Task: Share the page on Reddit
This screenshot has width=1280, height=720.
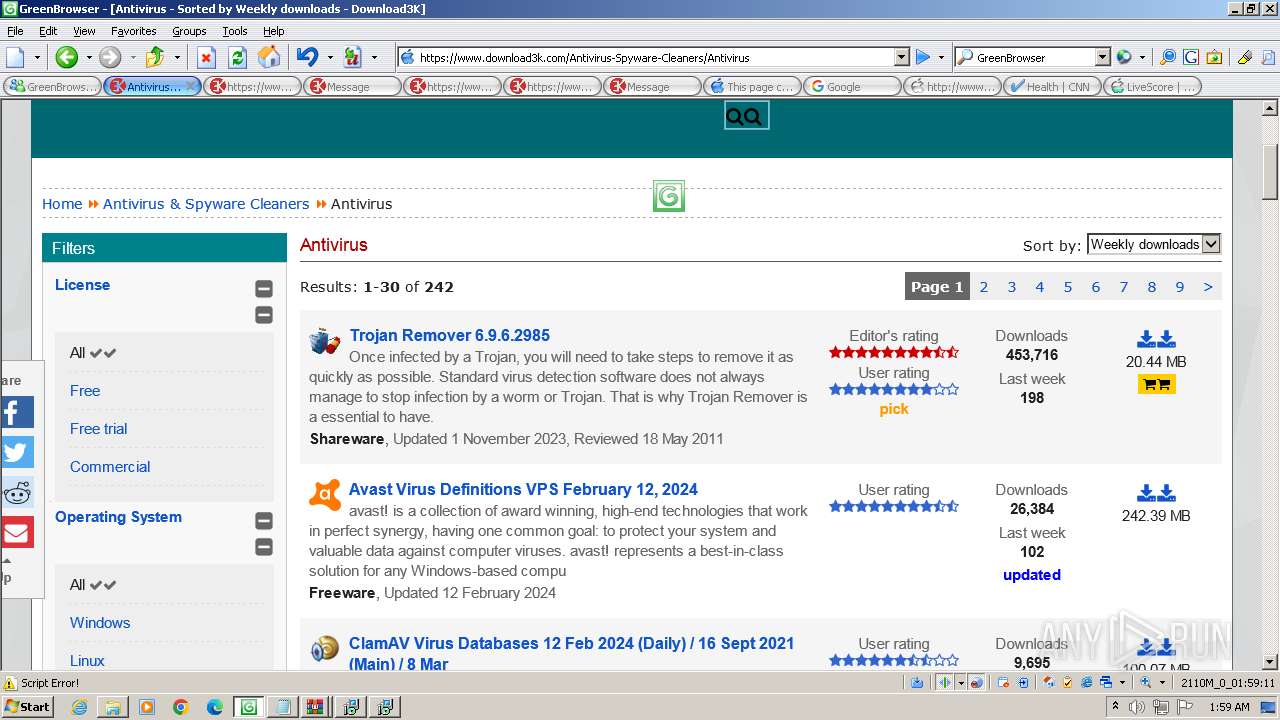Action: pyautogui.click(x=17, y=492)
